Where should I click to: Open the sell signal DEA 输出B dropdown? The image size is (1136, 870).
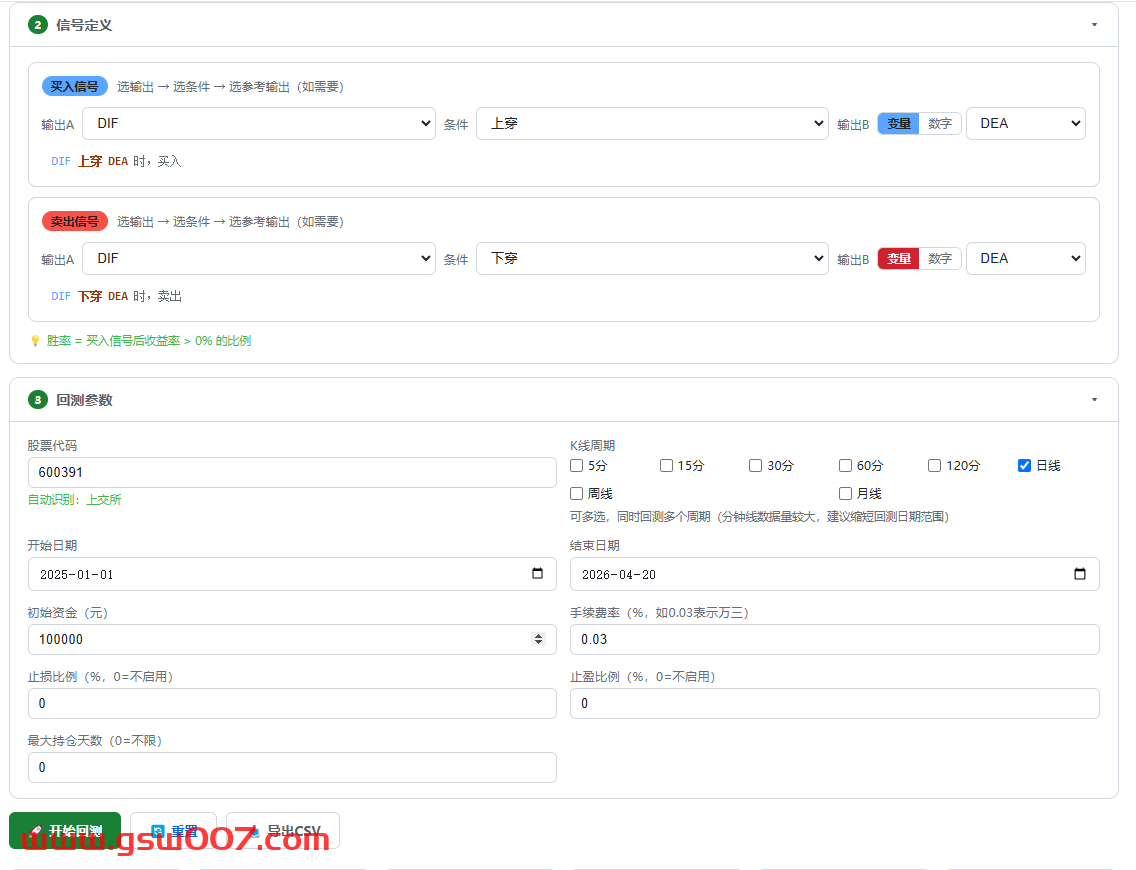(1026, 258)
